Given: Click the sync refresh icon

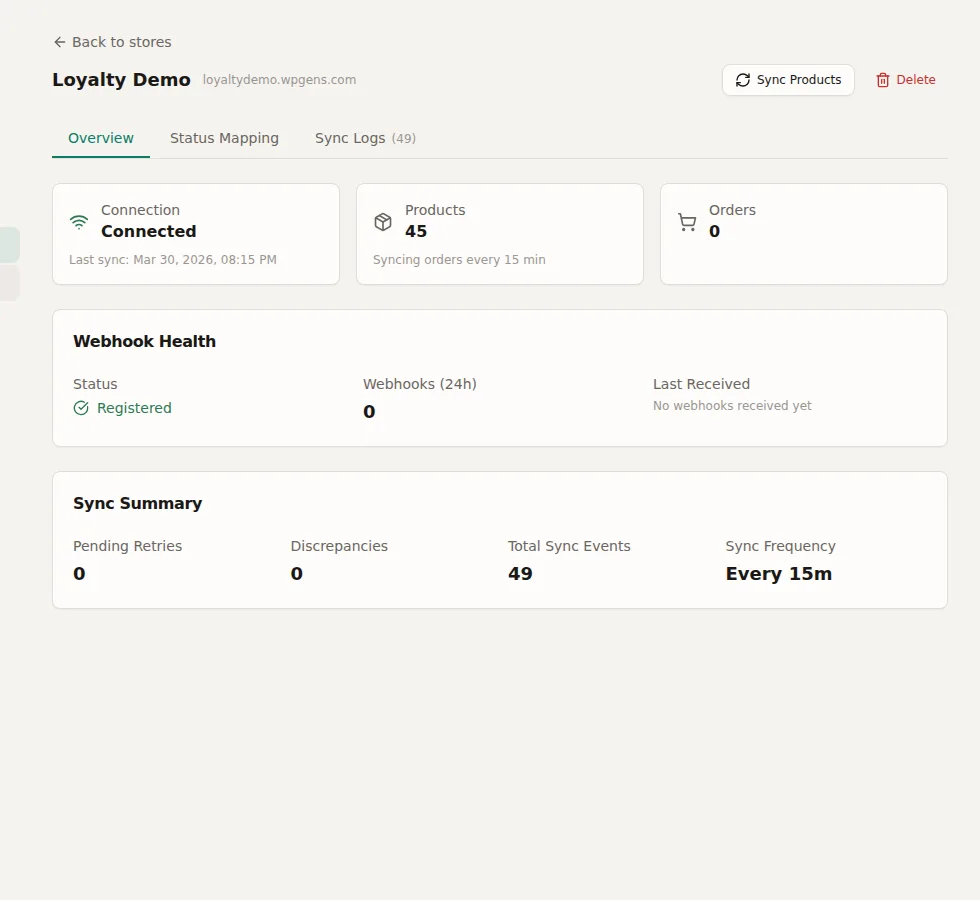Looking at the screenshot, I should tap(742, 80).
